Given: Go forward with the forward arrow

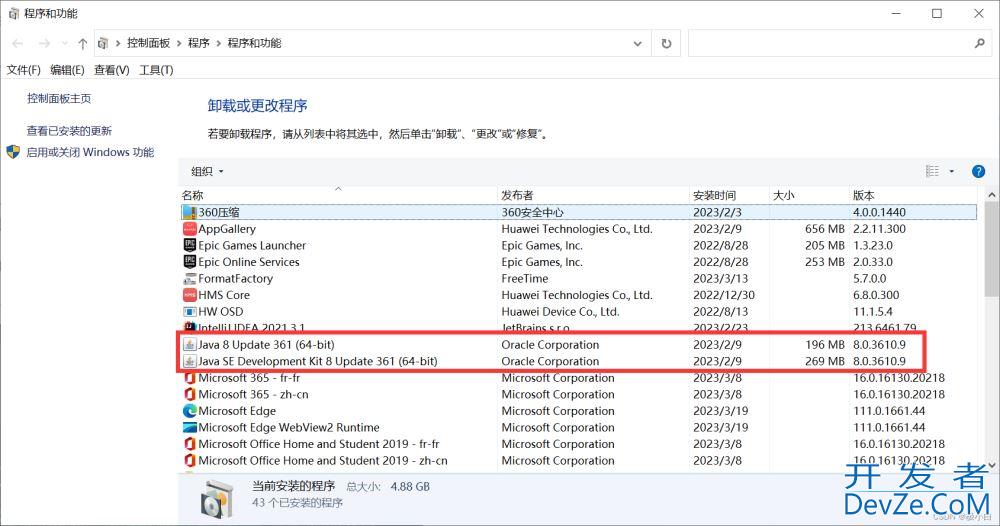Looking at the screenshot, I should click(x=44, y=43).
